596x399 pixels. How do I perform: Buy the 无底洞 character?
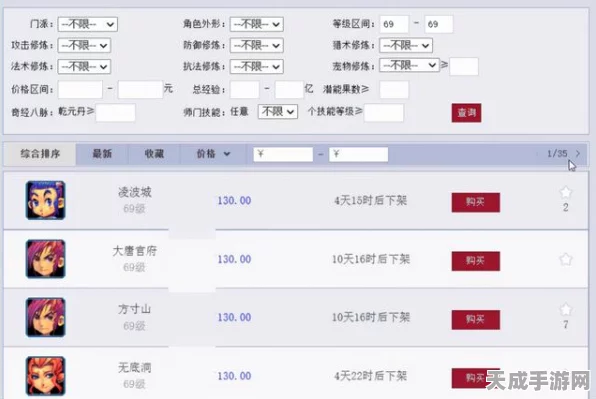476,378
